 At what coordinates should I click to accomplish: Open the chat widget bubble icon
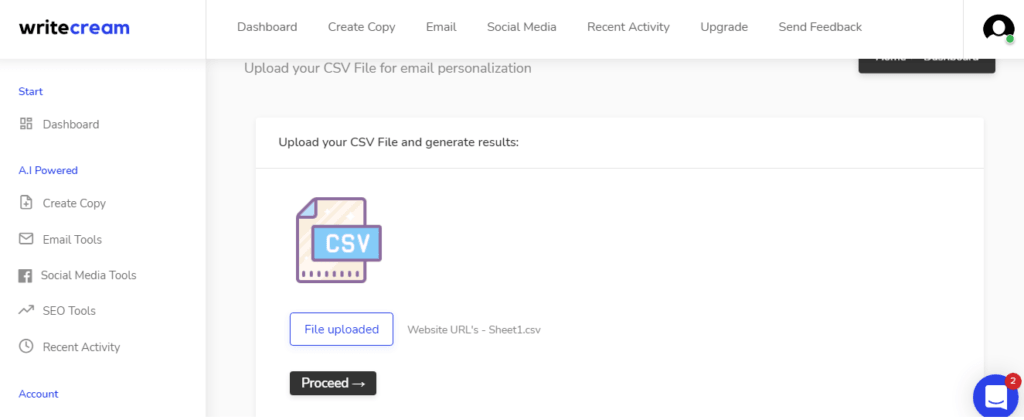coord(996,396)
